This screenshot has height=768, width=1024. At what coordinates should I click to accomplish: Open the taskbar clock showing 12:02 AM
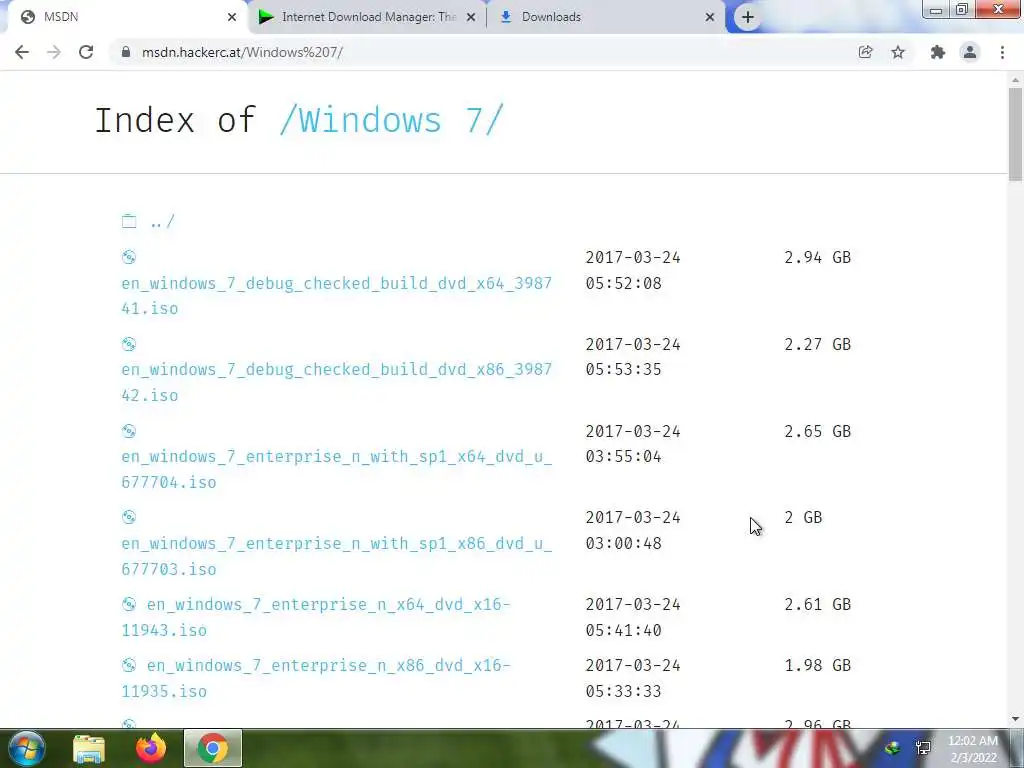[972, 749]
